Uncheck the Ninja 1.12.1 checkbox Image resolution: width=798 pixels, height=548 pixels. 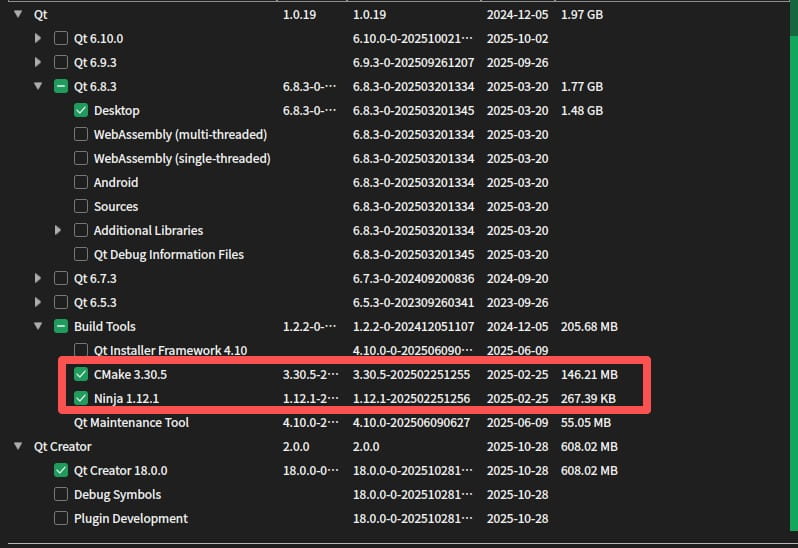point(81,398)
